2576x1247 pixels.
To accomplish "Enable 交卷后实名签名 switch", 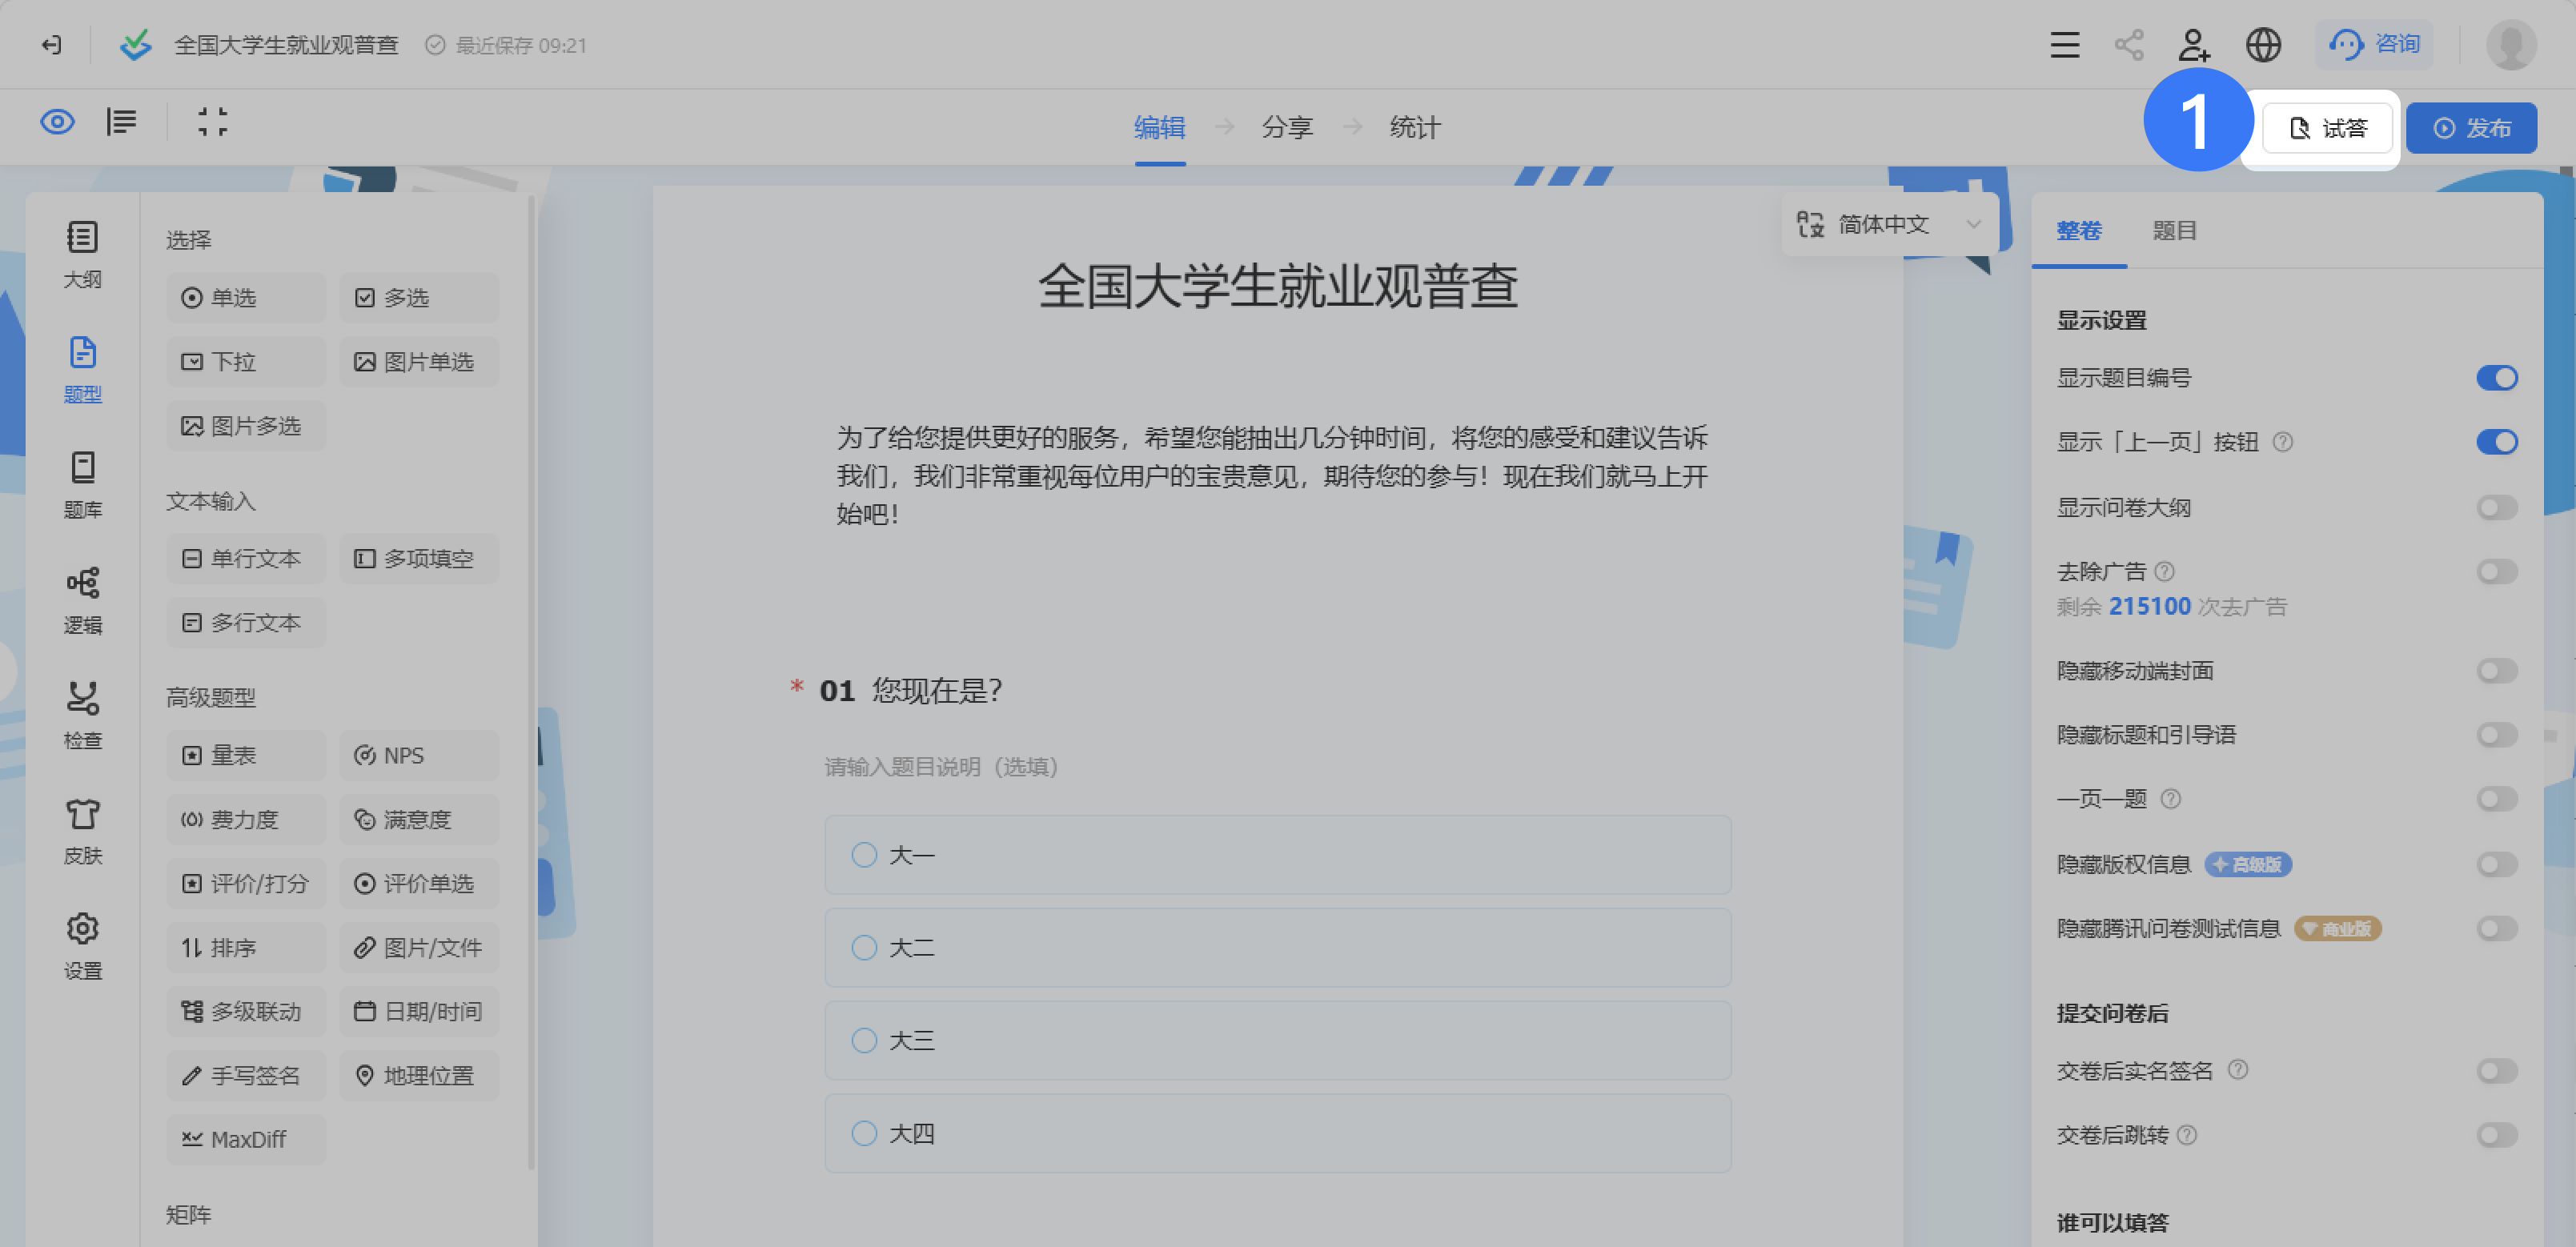I will point(2496,1070).
